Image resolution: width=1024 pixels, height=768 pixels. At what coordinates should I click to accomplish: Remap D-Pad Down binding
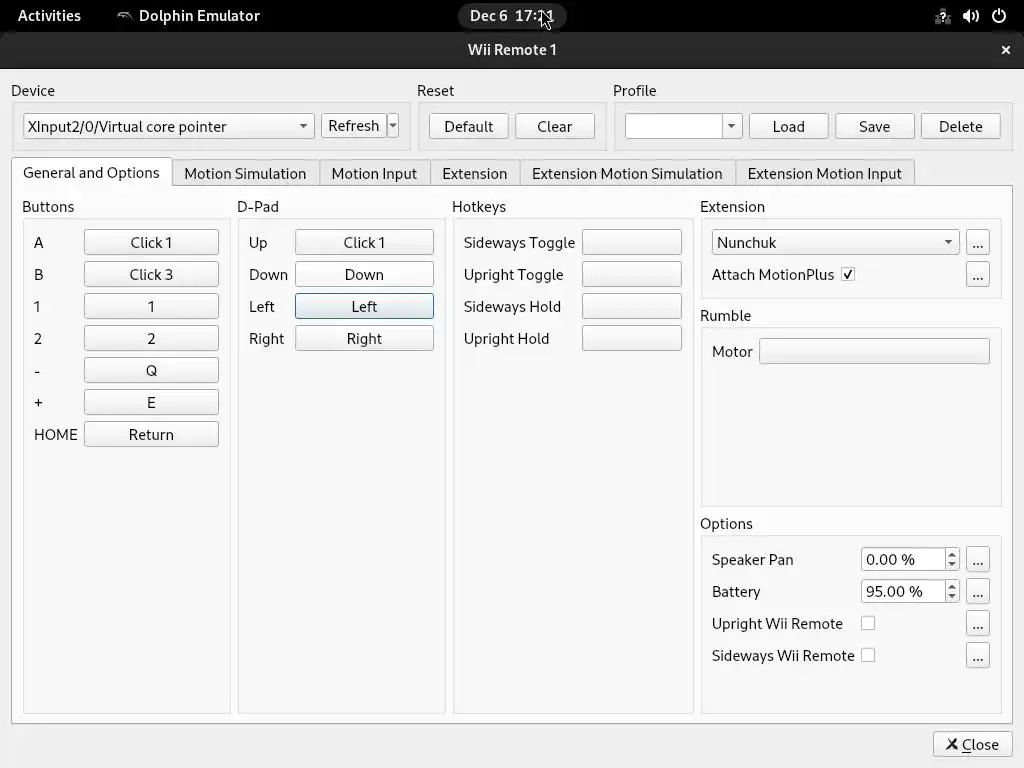tap(364, 274)
